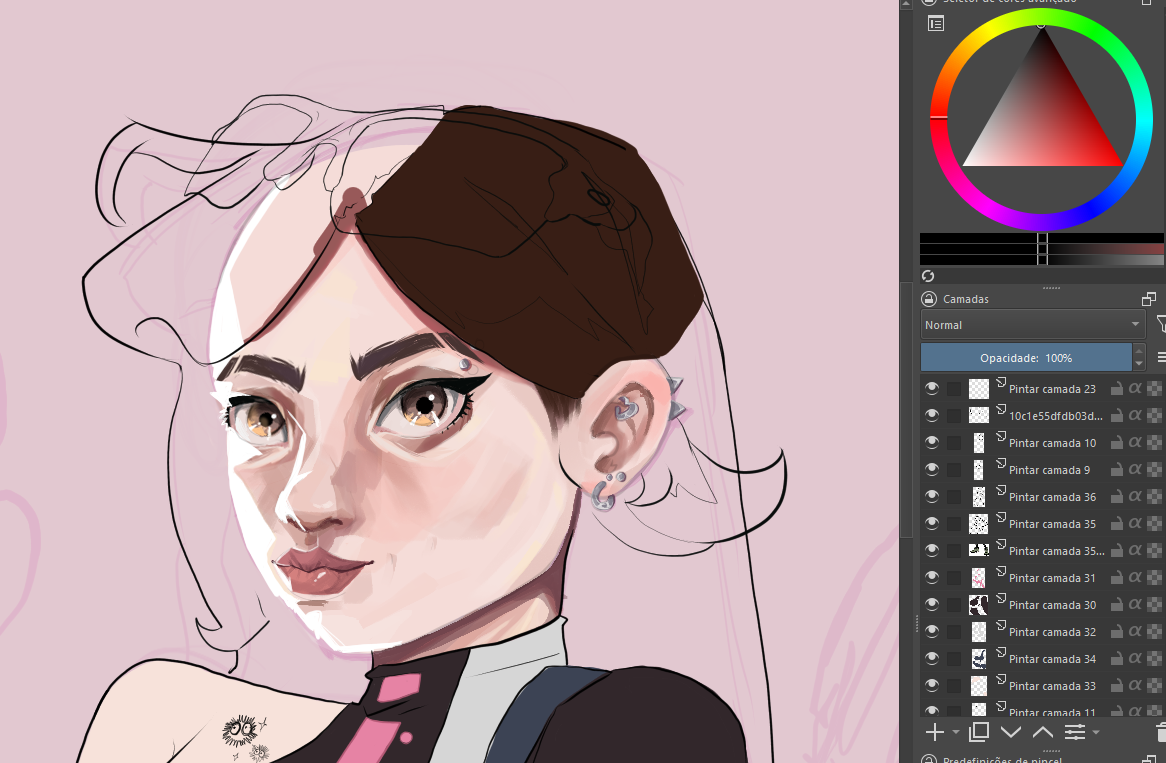This screenshot has width=1166, height=763.
Task: Open the Normal blending mode dropdown
Action: click(x=1032, y=325)
